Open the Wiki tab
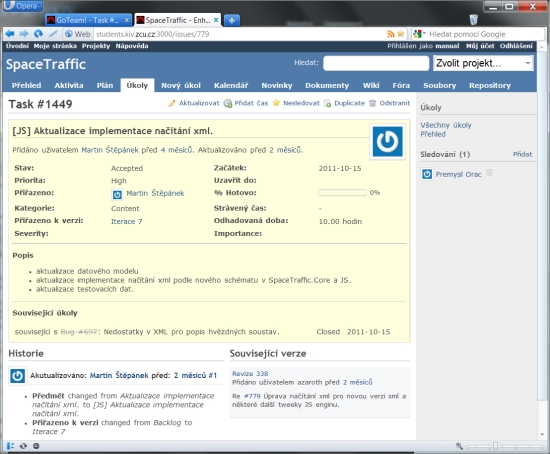Image resolution: width=550 pixels, height=454 pixels. point(371,85)
